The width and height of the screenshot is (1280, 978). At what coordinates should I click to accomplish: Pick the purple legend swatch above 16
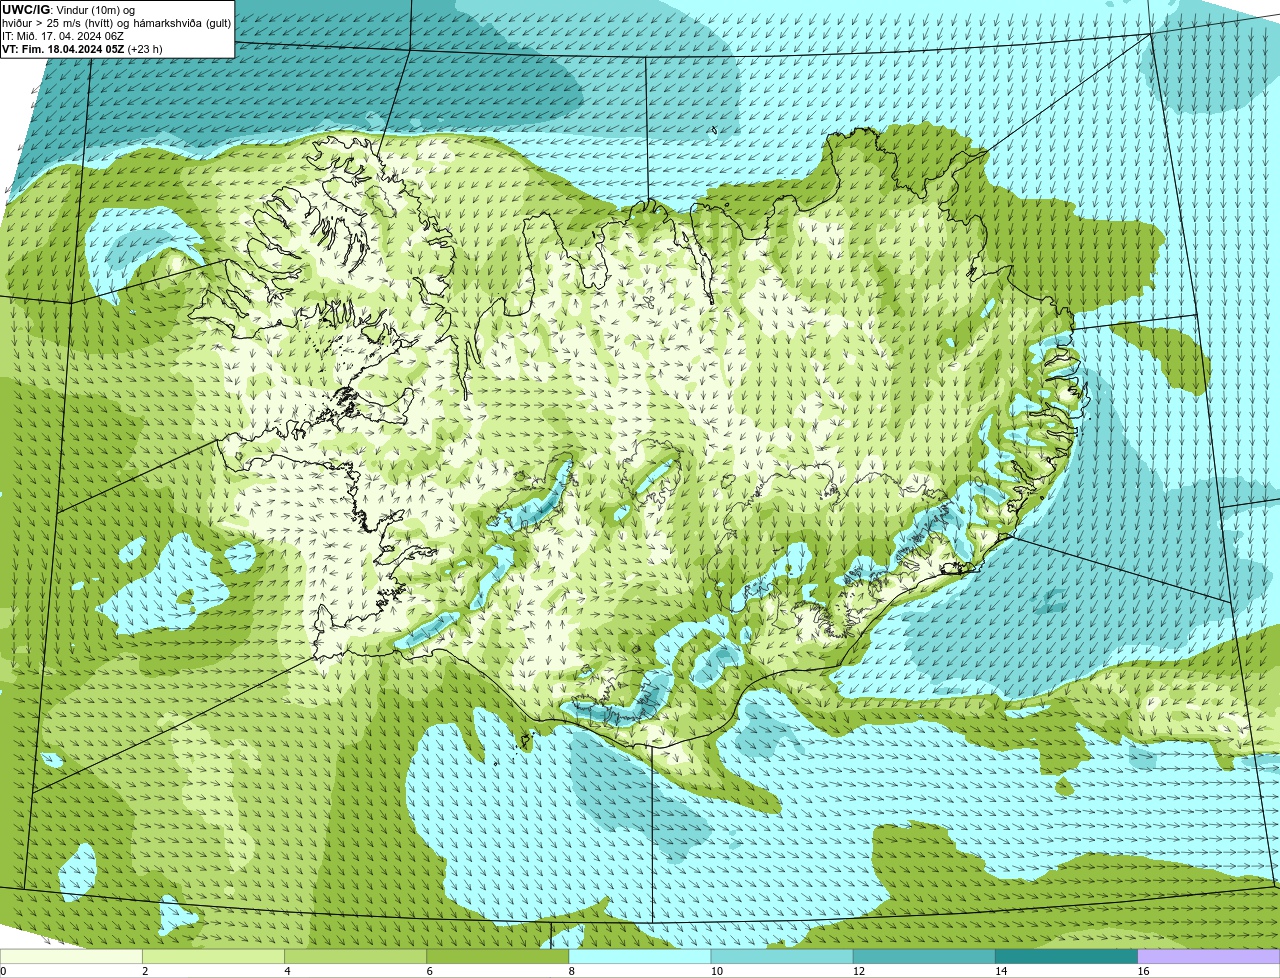click(x=1209, y=956)
